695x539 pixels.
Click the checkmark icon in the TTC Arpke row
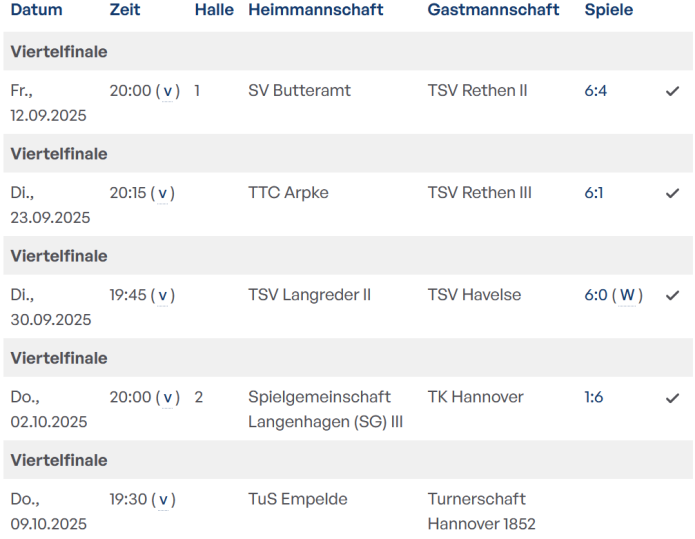[672, 193]
